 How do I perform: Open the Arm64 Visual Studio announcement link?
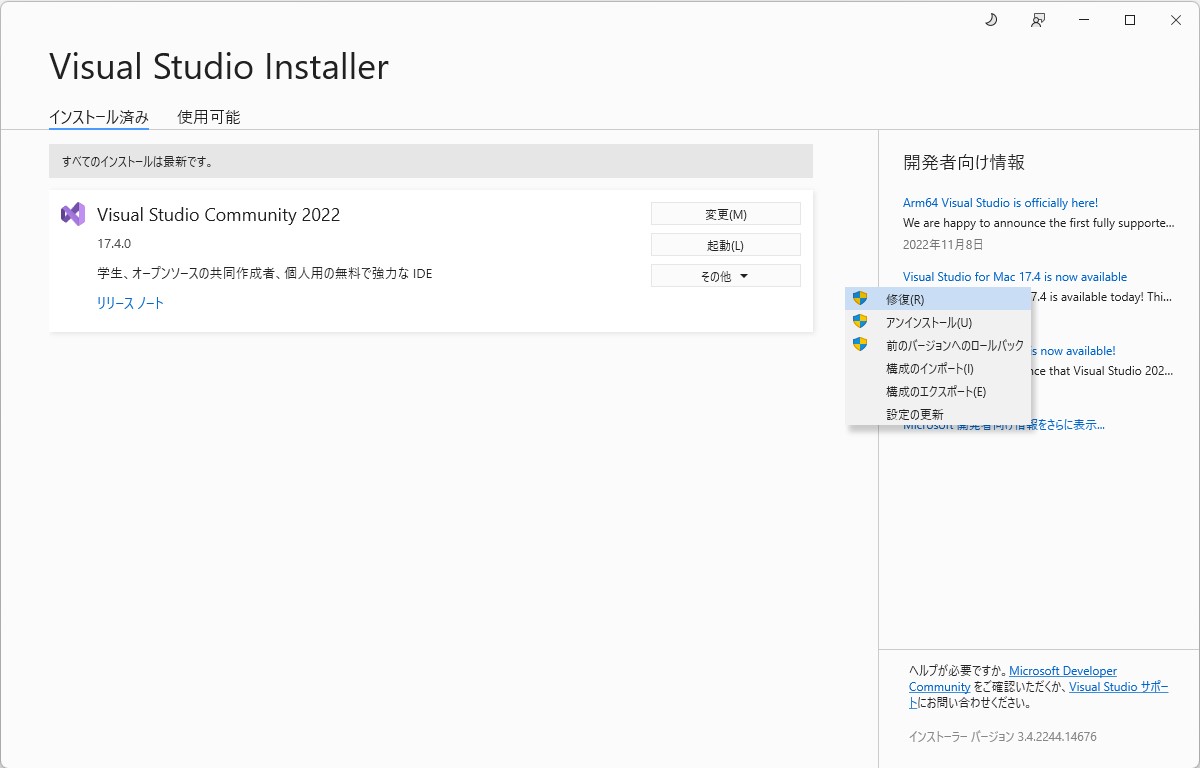1001,202
